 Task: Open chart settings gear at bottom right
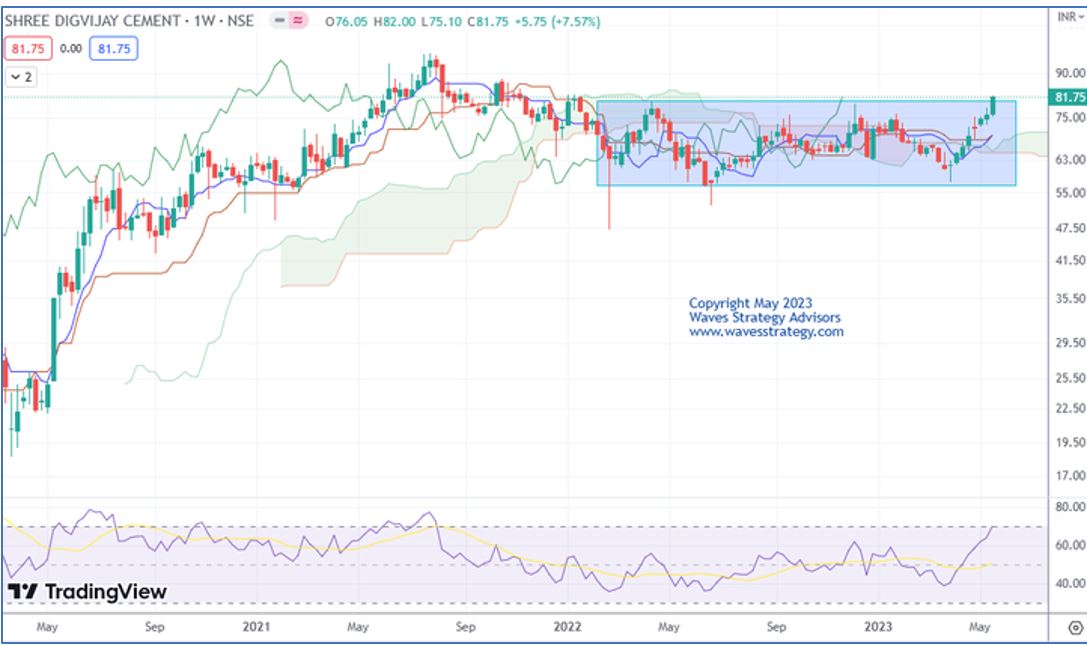1075,628
